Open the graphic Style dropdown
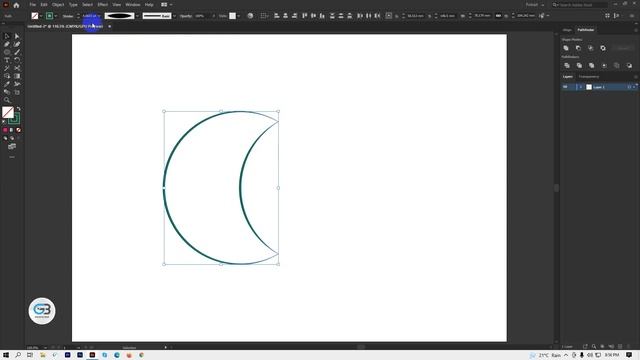This screenshot has width=640, height=360. [239, 16]
